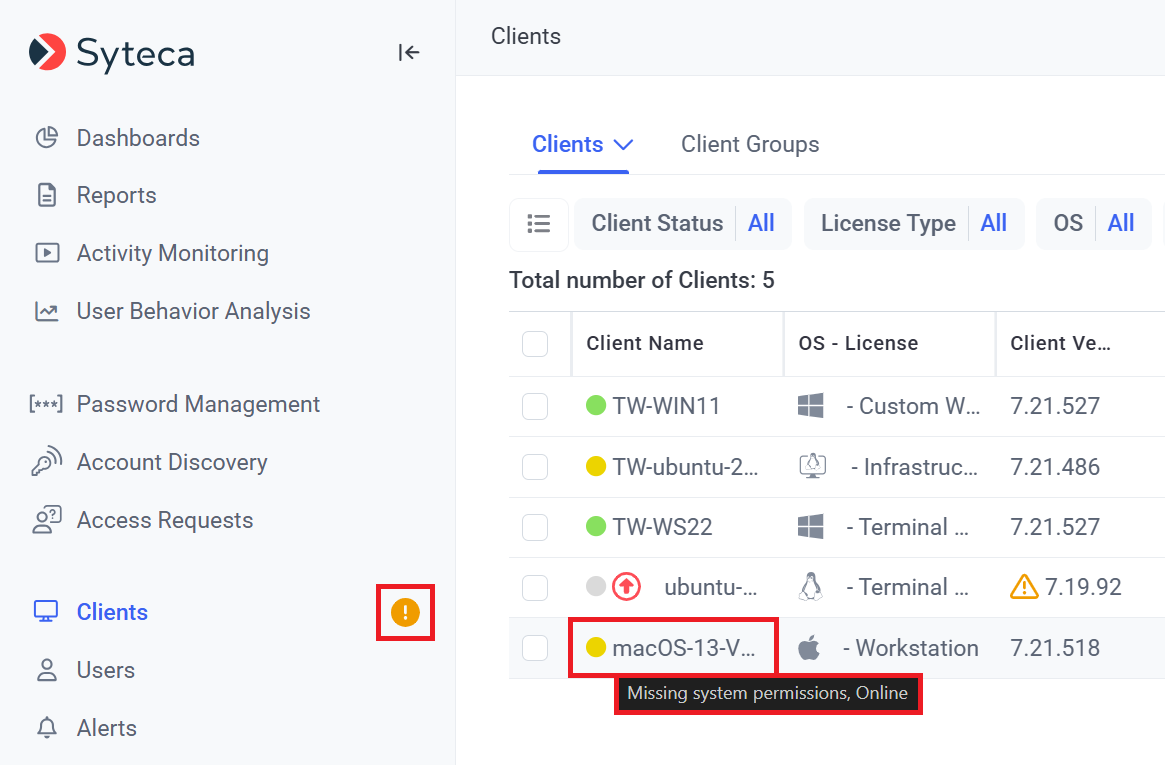Switch to the Client Groups tab
1165x765 pixels.
click(x=750, y=144)
